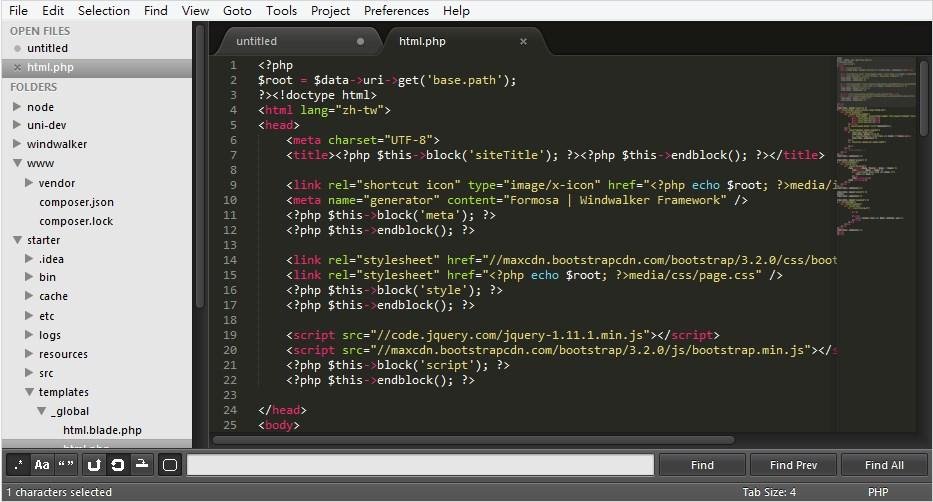Expand the logs folder
The image size is (933, 502).
[29, 335]
